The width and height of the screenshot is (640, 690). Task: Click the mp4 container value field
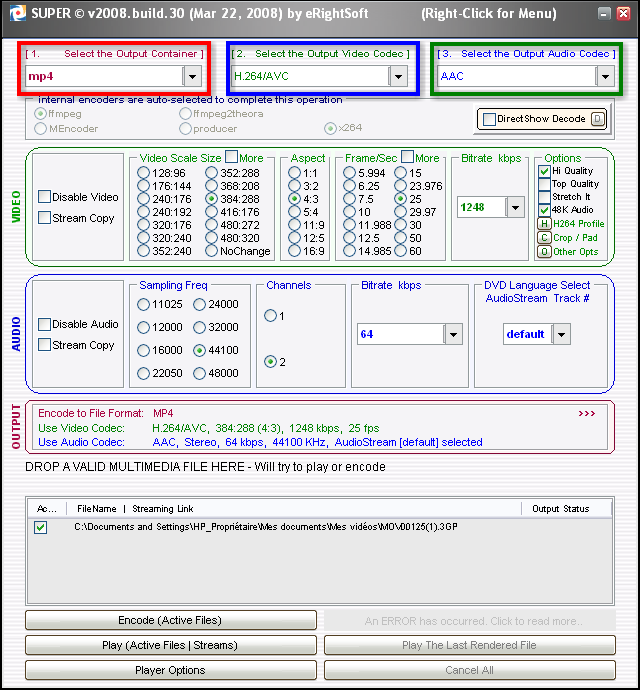[104, 76]
